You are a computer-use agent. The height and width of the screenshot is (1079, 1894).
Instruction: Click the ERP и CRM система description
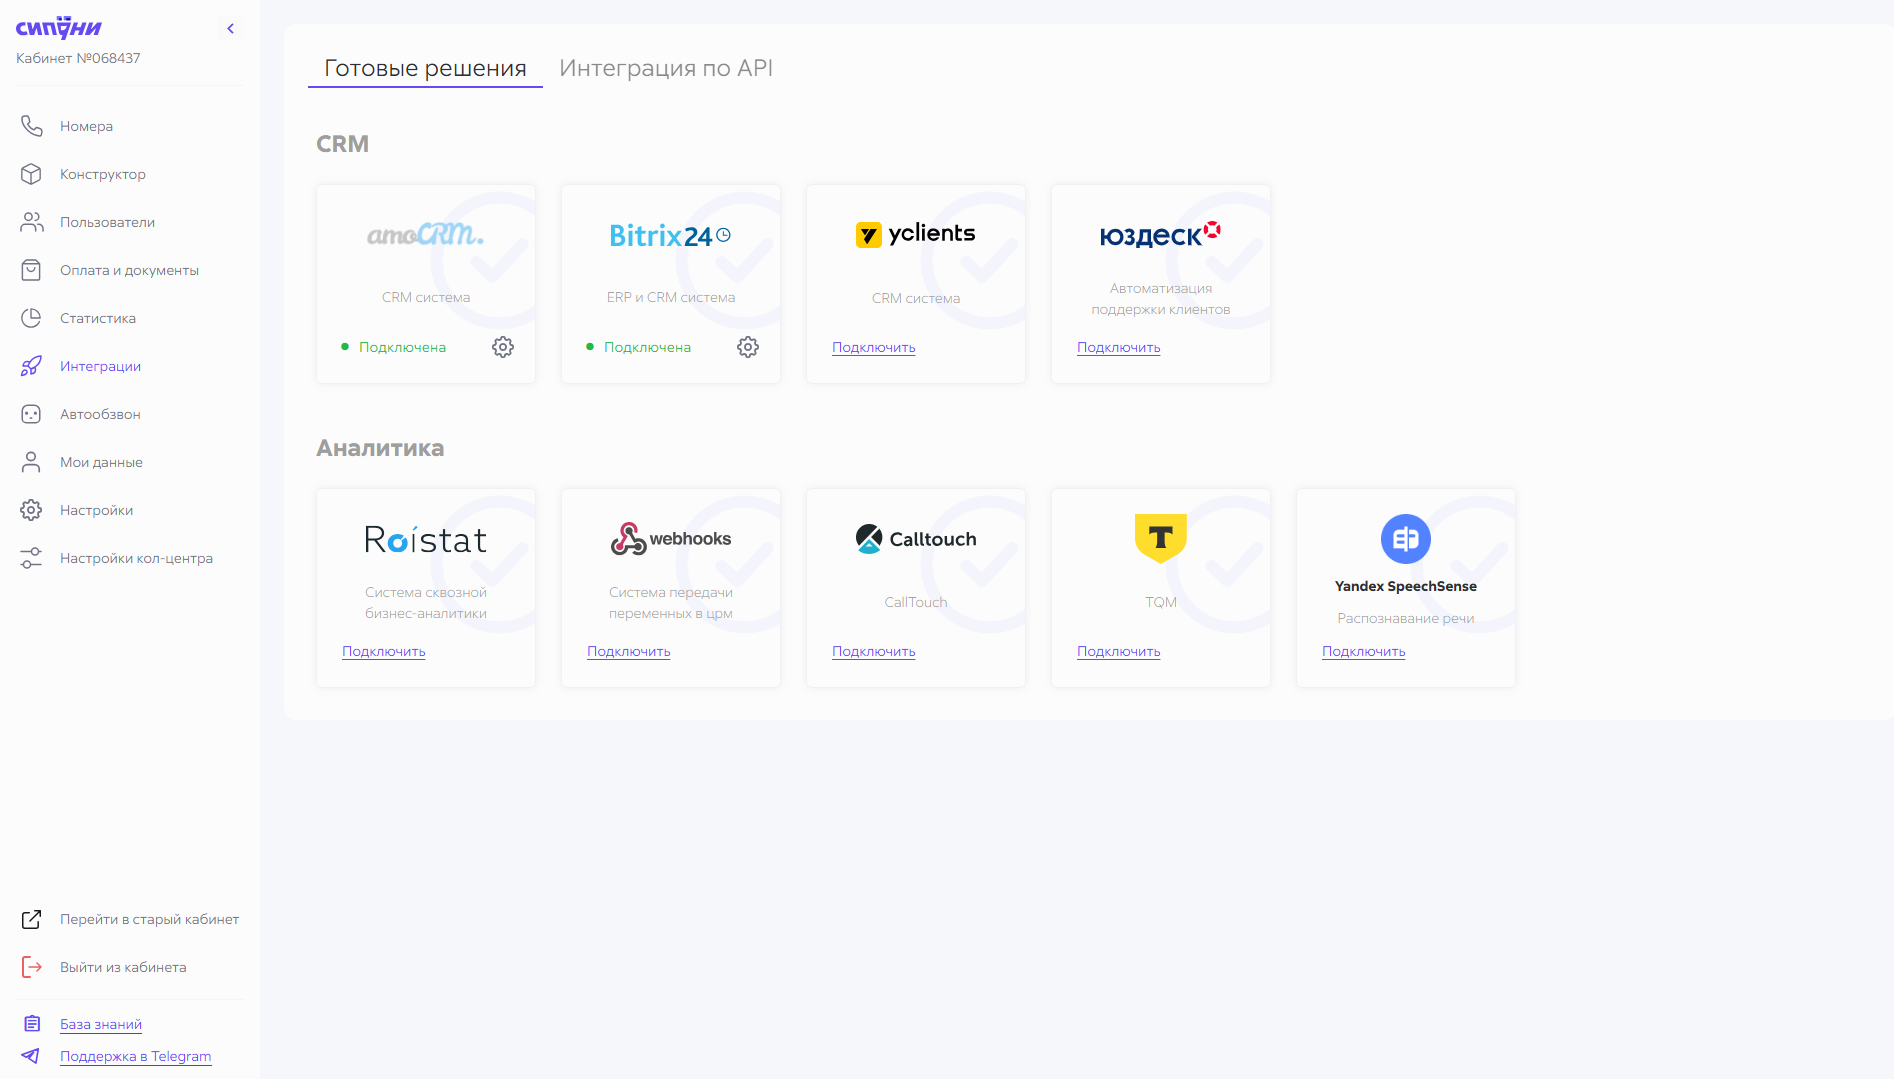[671, 297]
